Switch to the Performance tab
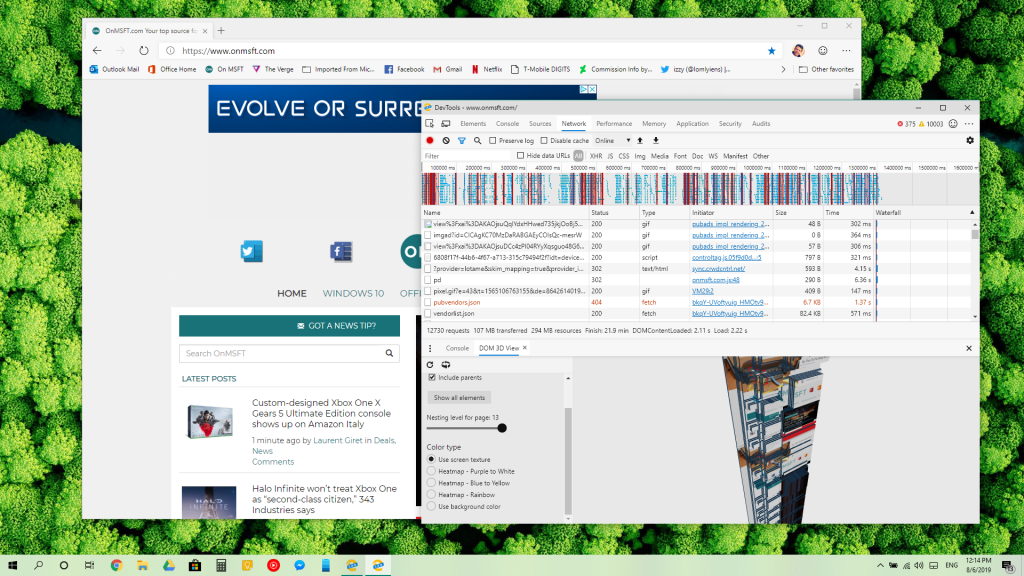Screen dimensions: 1024x576 point(614,124)
